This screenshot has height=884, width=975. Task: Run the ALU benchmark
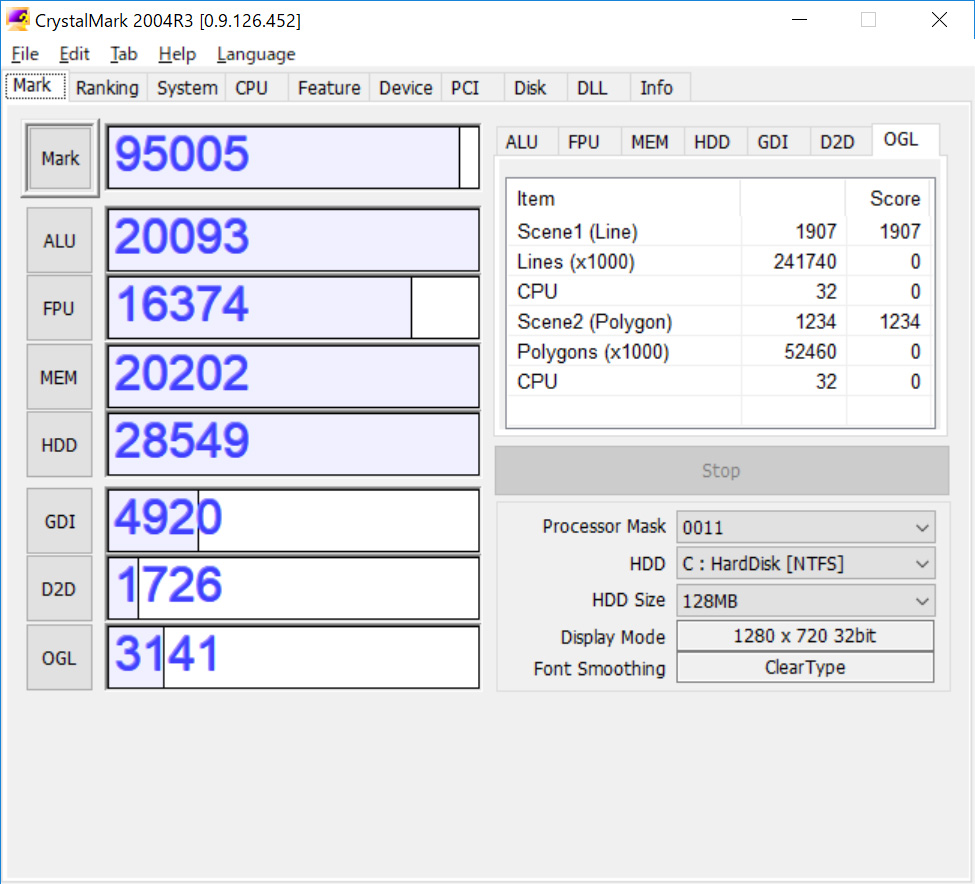[x=58, y=240]
